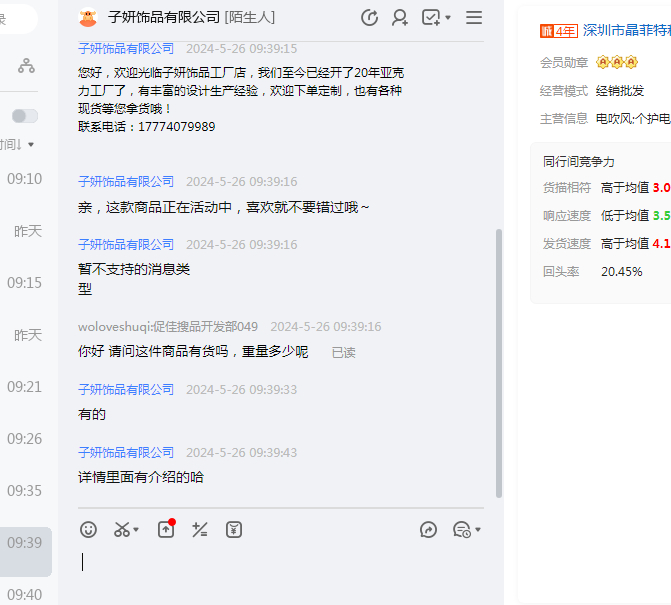Click the 已读 read status label
The image size is (671, 605).
[344, 353]
